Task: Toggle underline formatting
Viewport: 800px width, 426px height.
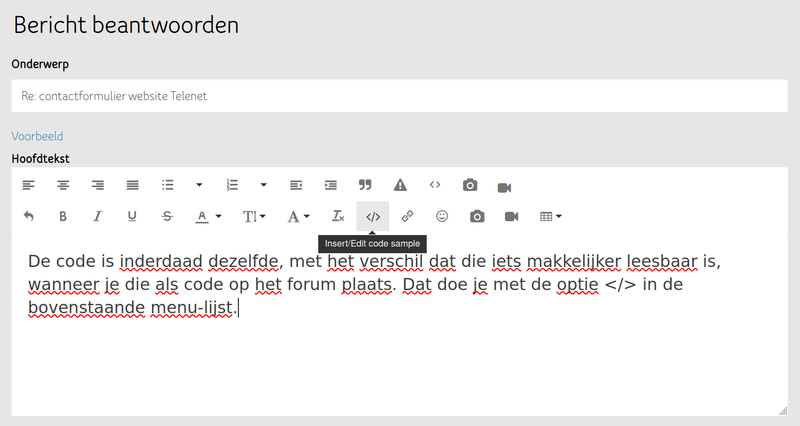Action: [132, 216]
